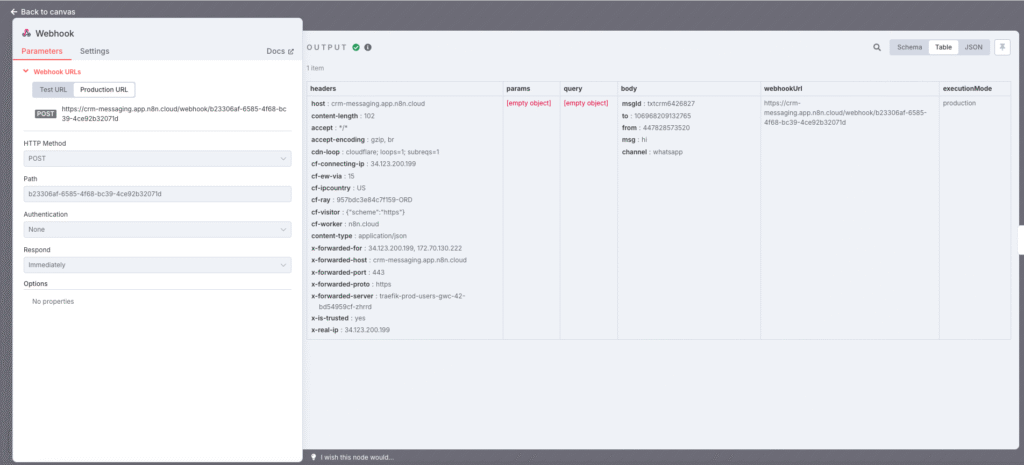Select the x-real-ip header row
Screen dimensions: 1024x465
pyautogui.click(x=350, y=330)
